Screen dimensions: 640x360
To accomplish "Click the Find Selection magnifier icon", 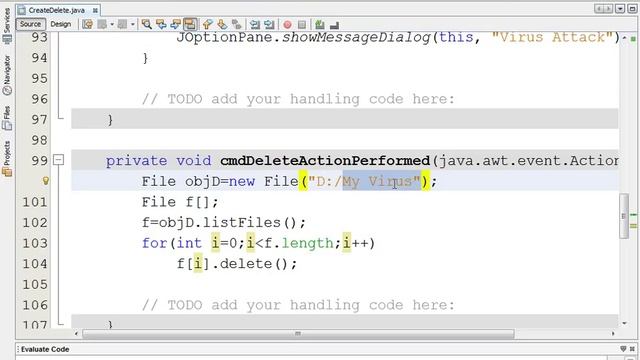I will click(147, 24).
